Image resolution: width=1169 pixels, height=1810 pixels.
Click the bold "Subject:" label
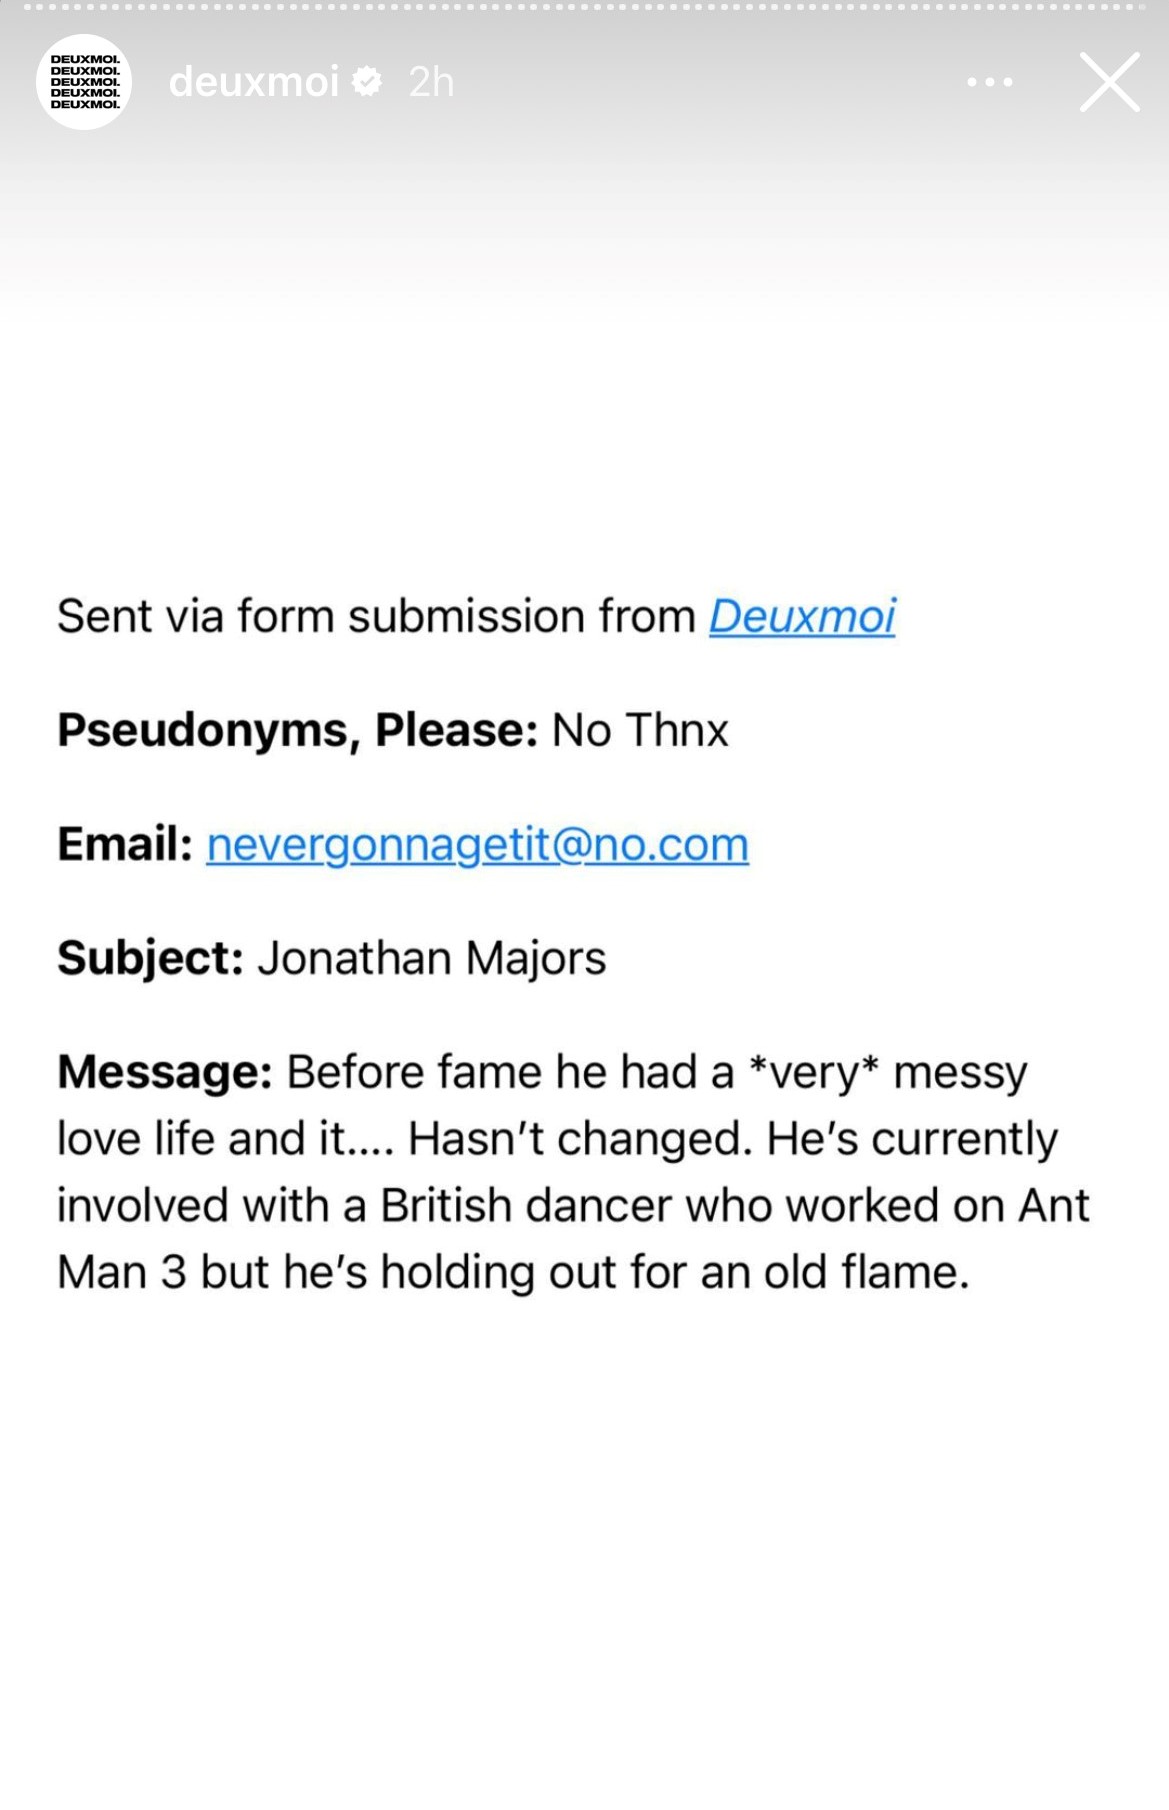[x=151, y=958]
